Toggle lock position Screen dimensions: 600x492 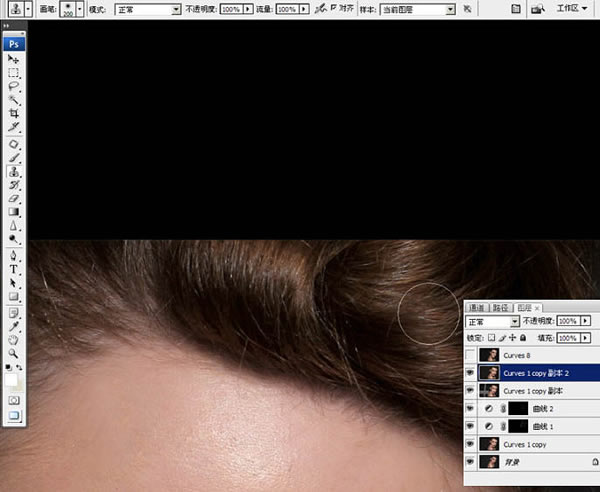513,338
